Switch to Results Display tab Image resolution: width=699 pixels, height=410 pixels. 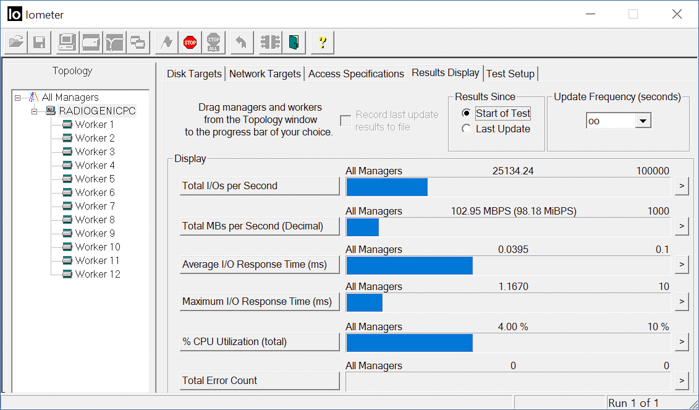tap(445, 73)
